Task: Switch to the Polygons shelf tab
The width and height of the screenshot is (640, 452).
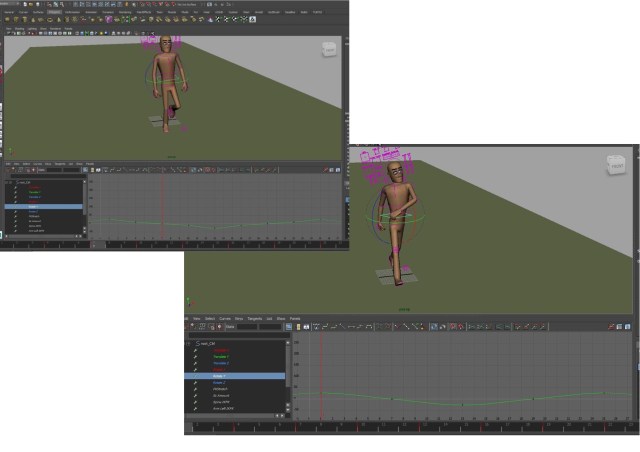Action: tap(54, 12)
